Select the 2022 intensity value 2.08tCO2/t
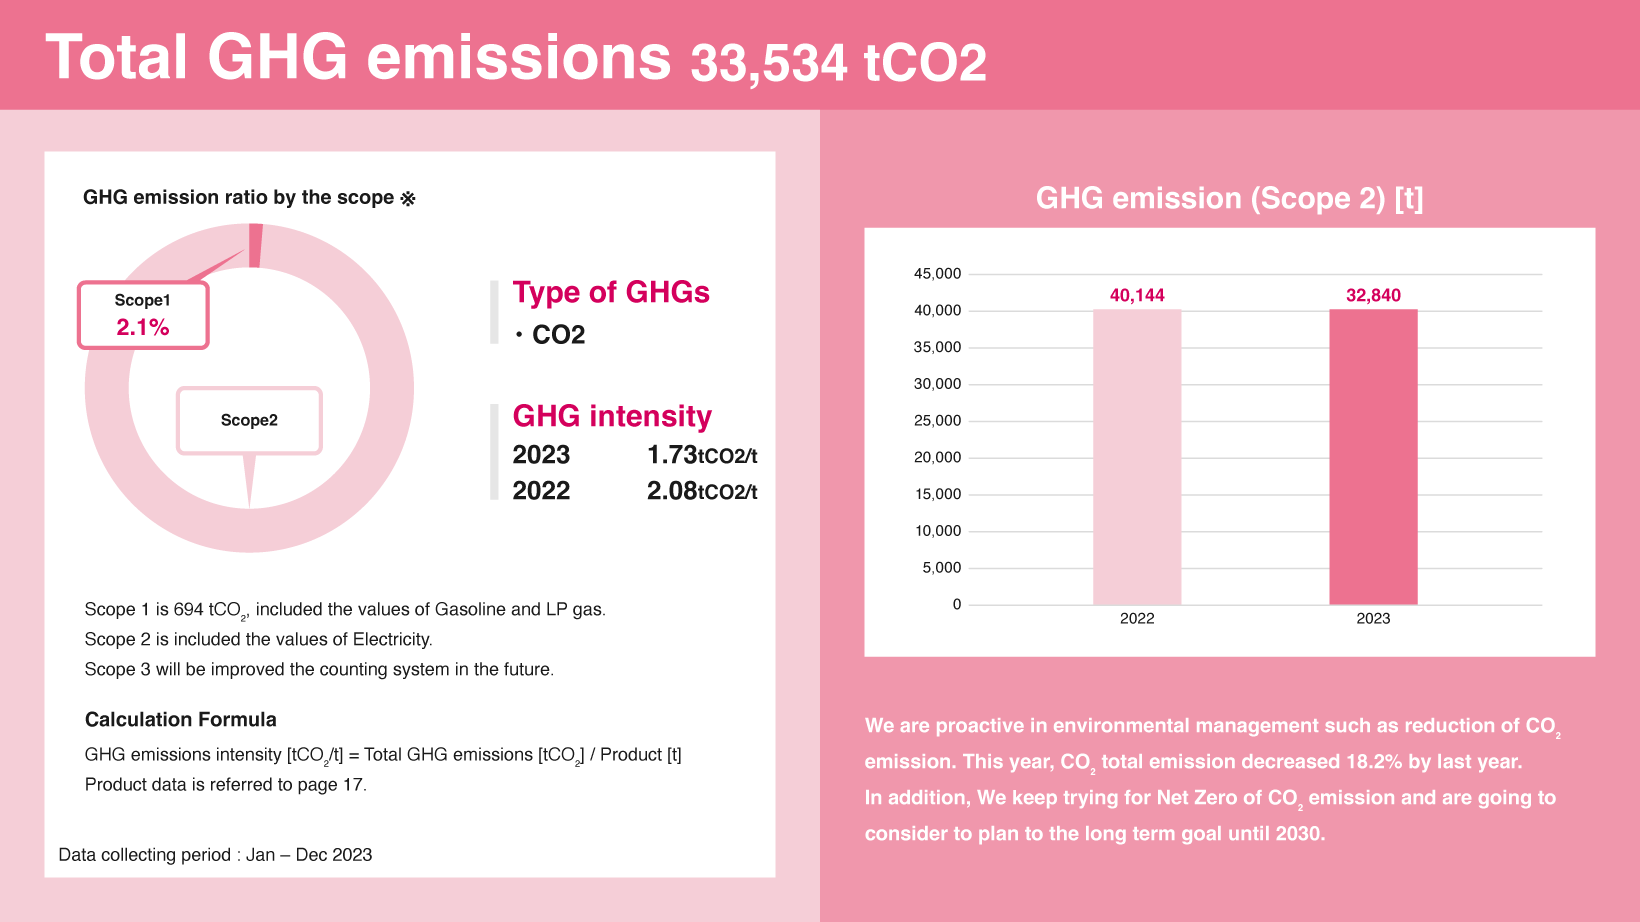The width and height of the screenshot is (1640, 922). [702, 491]
